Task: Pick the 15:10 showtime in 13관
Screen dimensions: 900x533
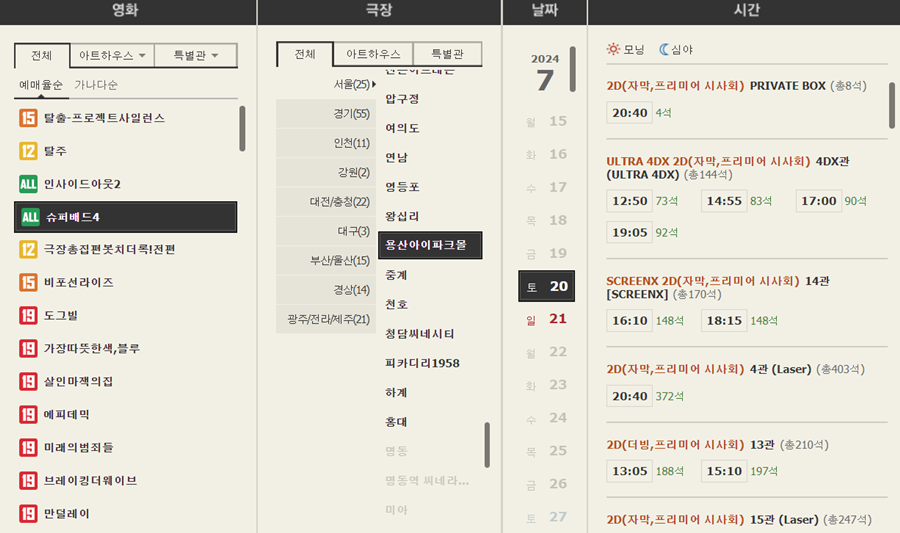Action: (x=724, y=471)
